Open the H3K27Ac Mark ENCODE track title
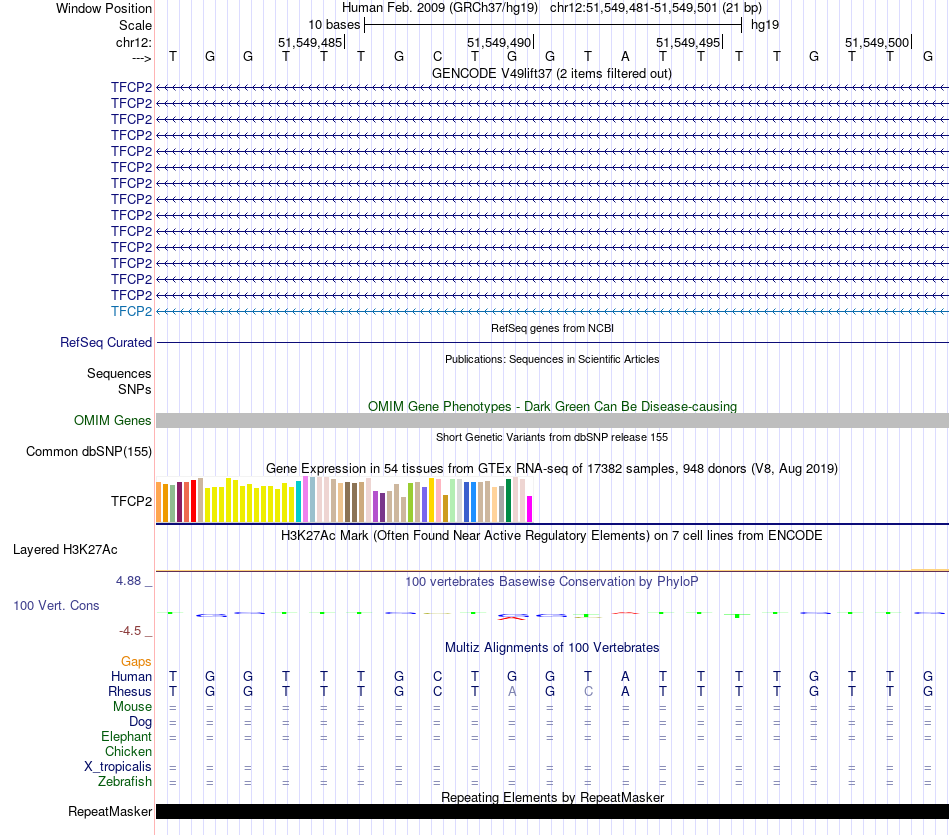 click(552, 536)
